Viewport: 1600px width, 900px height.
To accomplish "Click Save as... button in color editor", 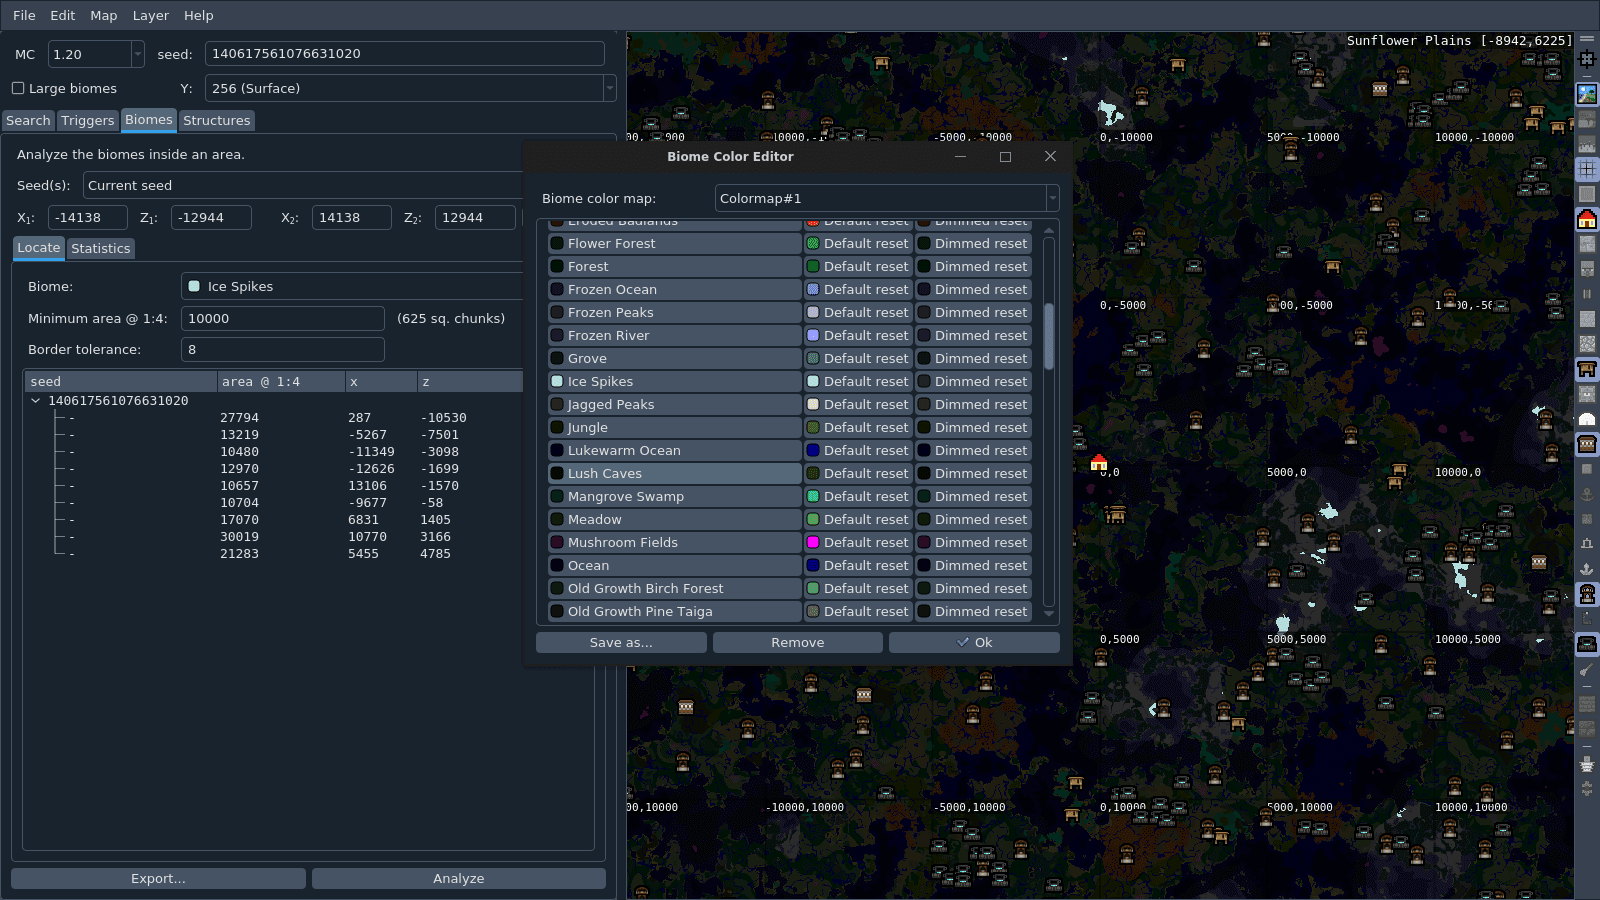I will coord(621,642).
